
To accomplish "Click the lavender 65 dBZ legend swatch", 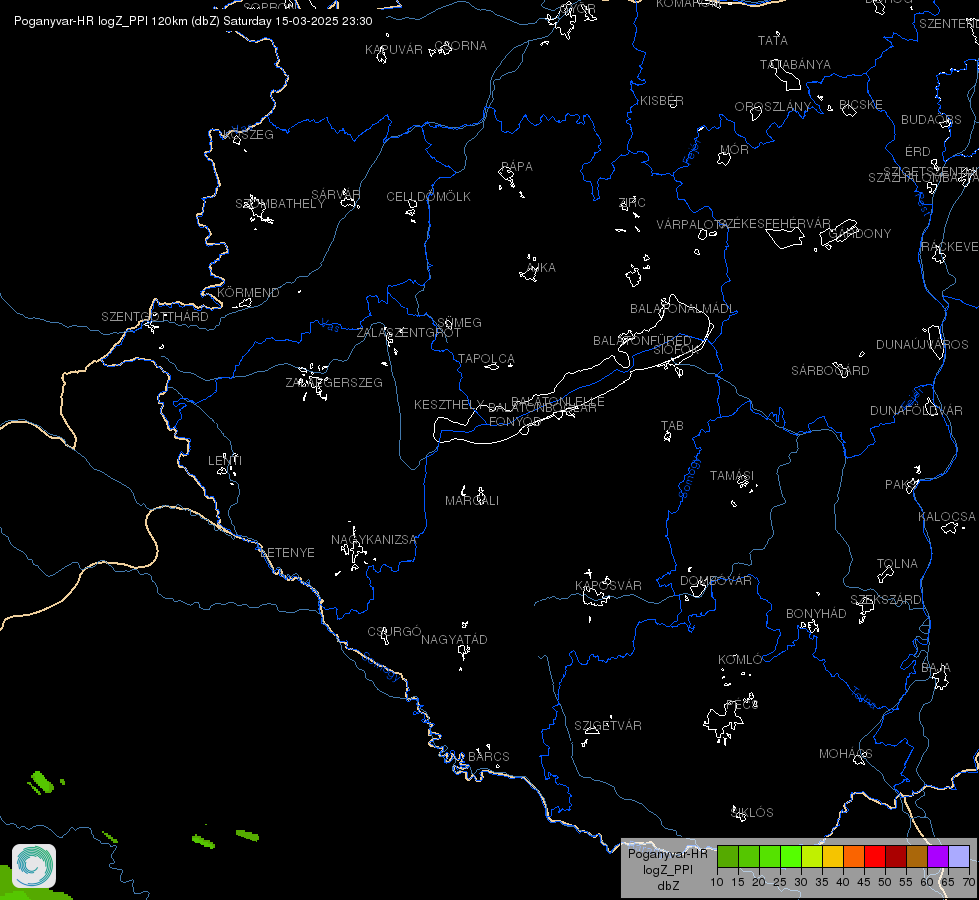I will coord(958,857).
